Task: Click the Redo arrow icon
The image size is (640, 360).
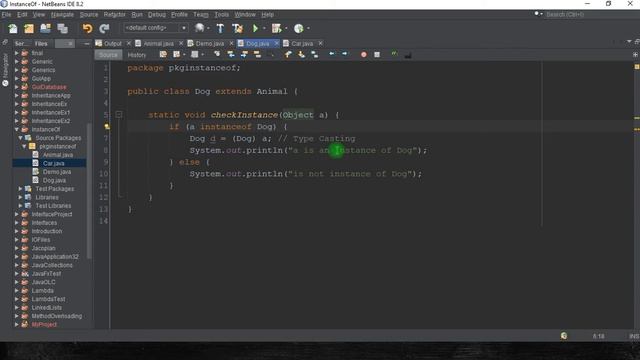Action: point(104,28)
